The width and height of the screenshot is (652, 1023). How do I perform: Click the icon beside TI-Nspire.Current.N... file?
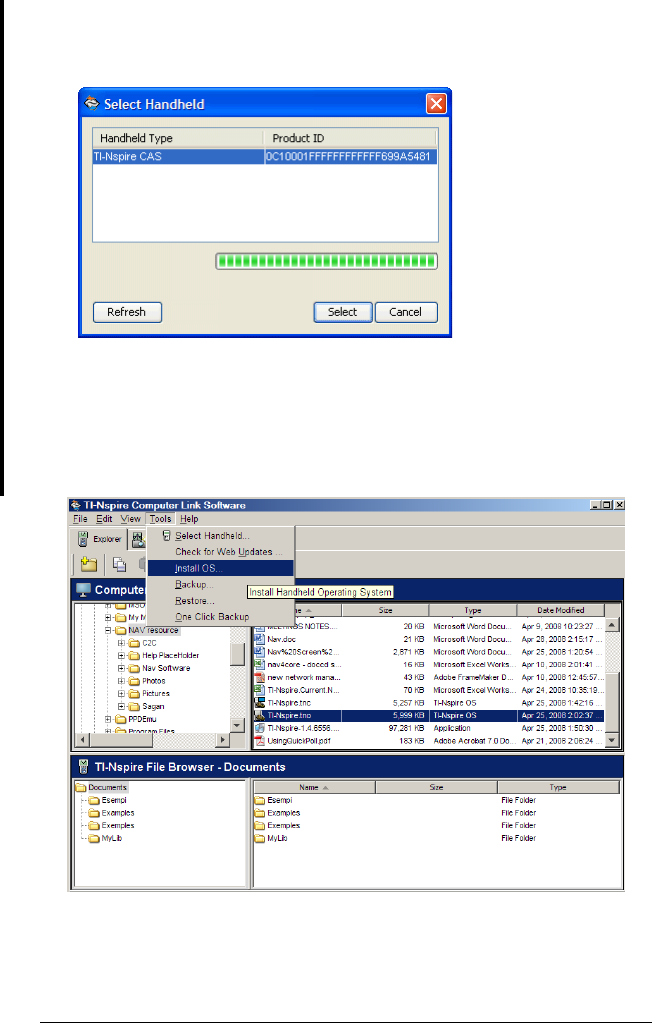[259, 690]
